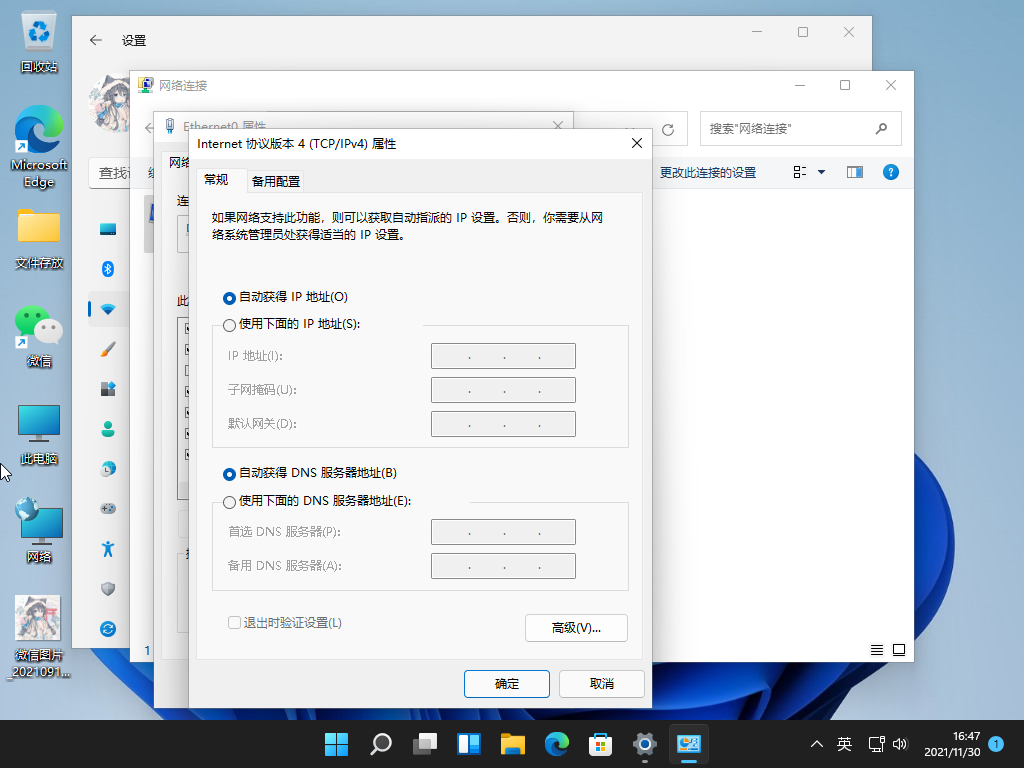Click the 高级(V)... button
1024x768 pixels.
coord(576,628)
